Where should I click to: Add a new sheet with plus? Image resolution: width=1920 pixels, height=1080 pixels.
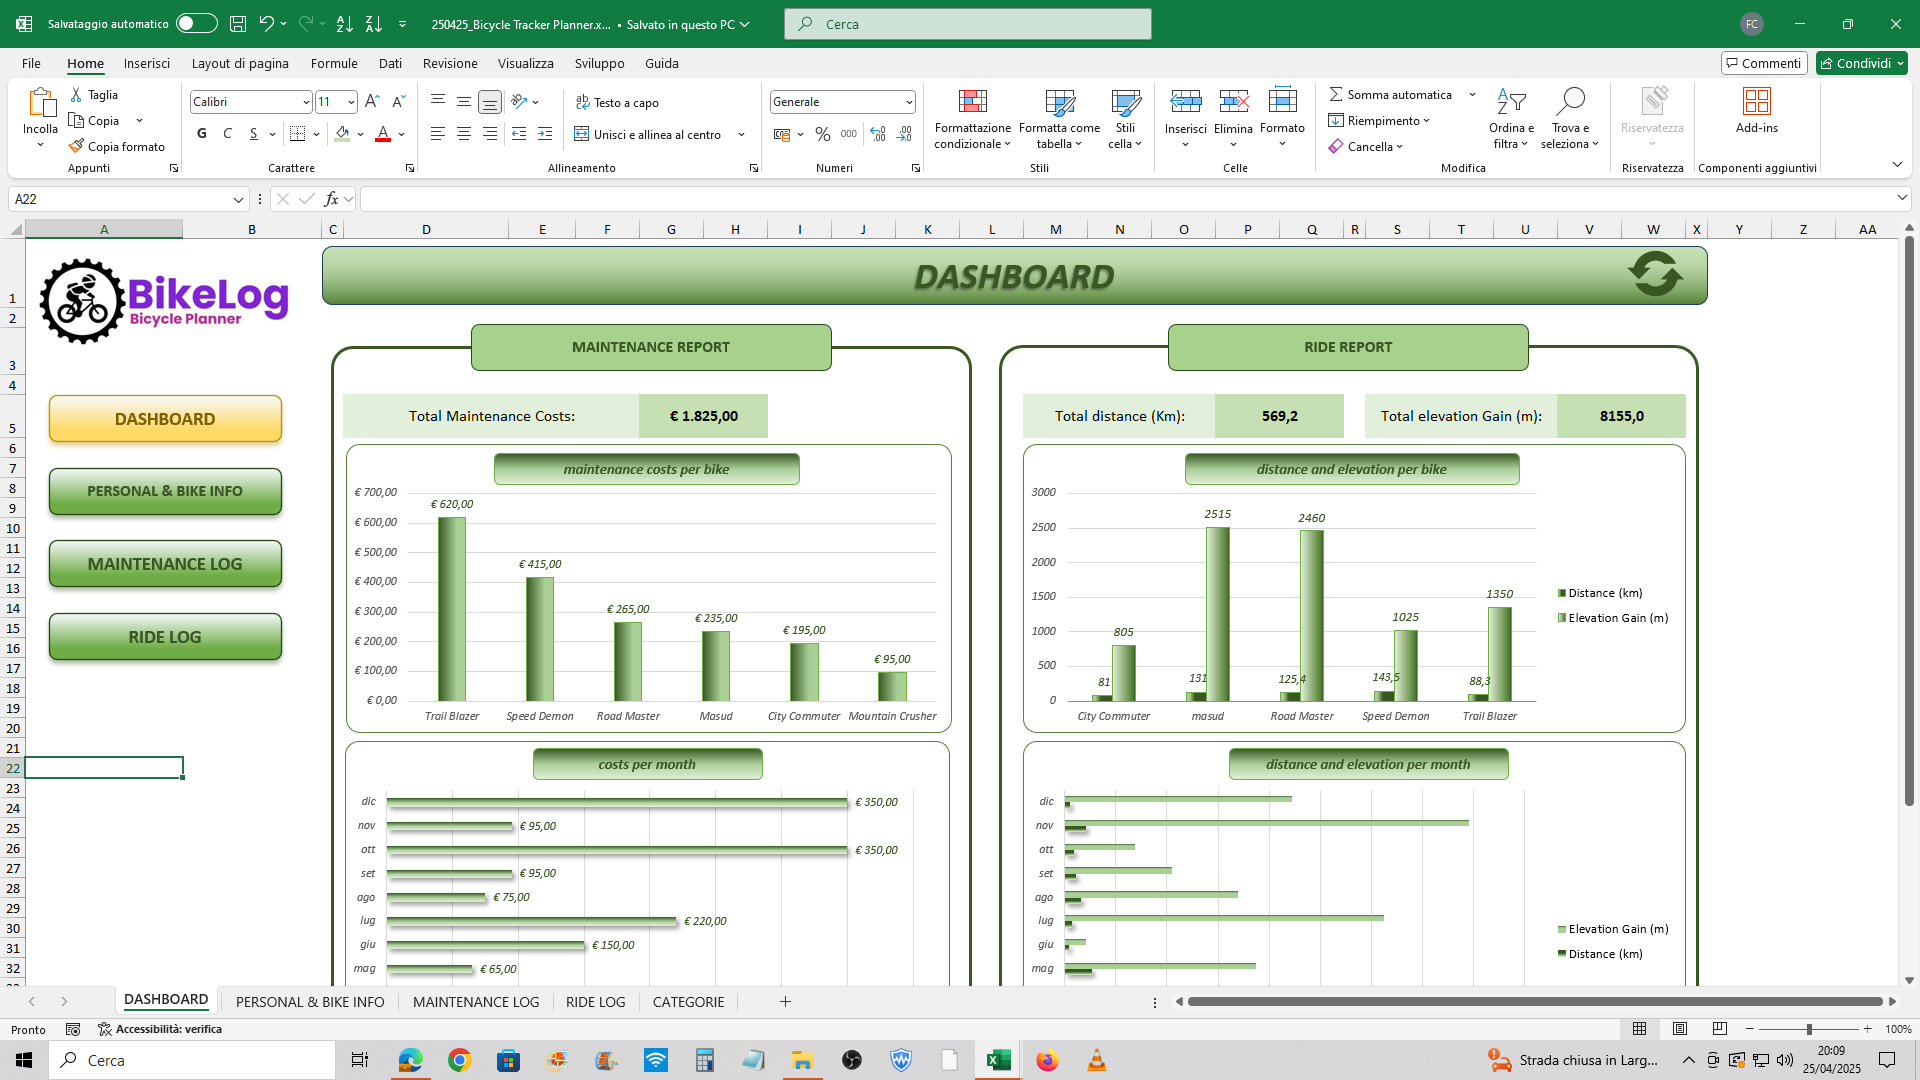pyautogui.click(x=785, y=1002)
